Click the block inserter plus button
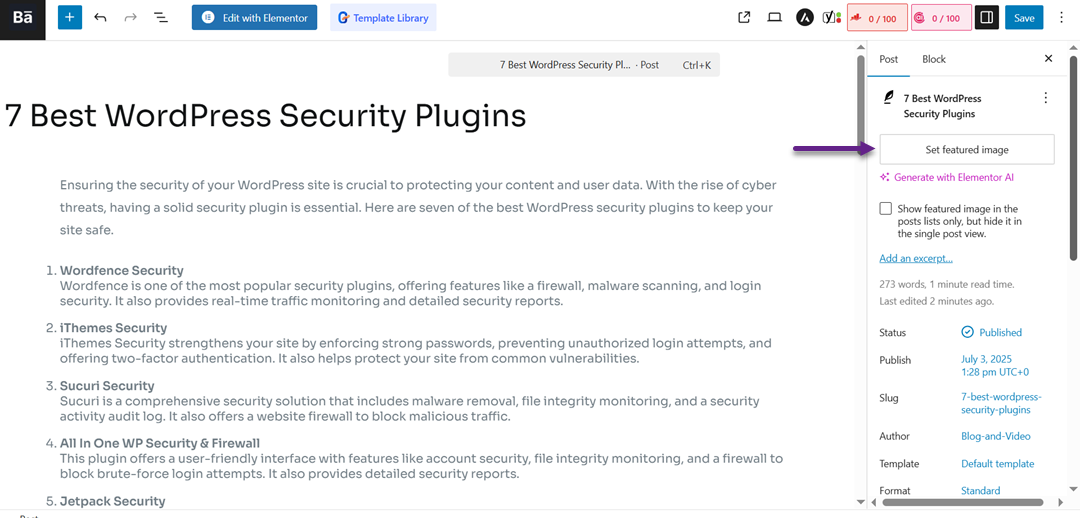Image resolution: width=1080 pixels, height=518 pixels. point(69,18)
